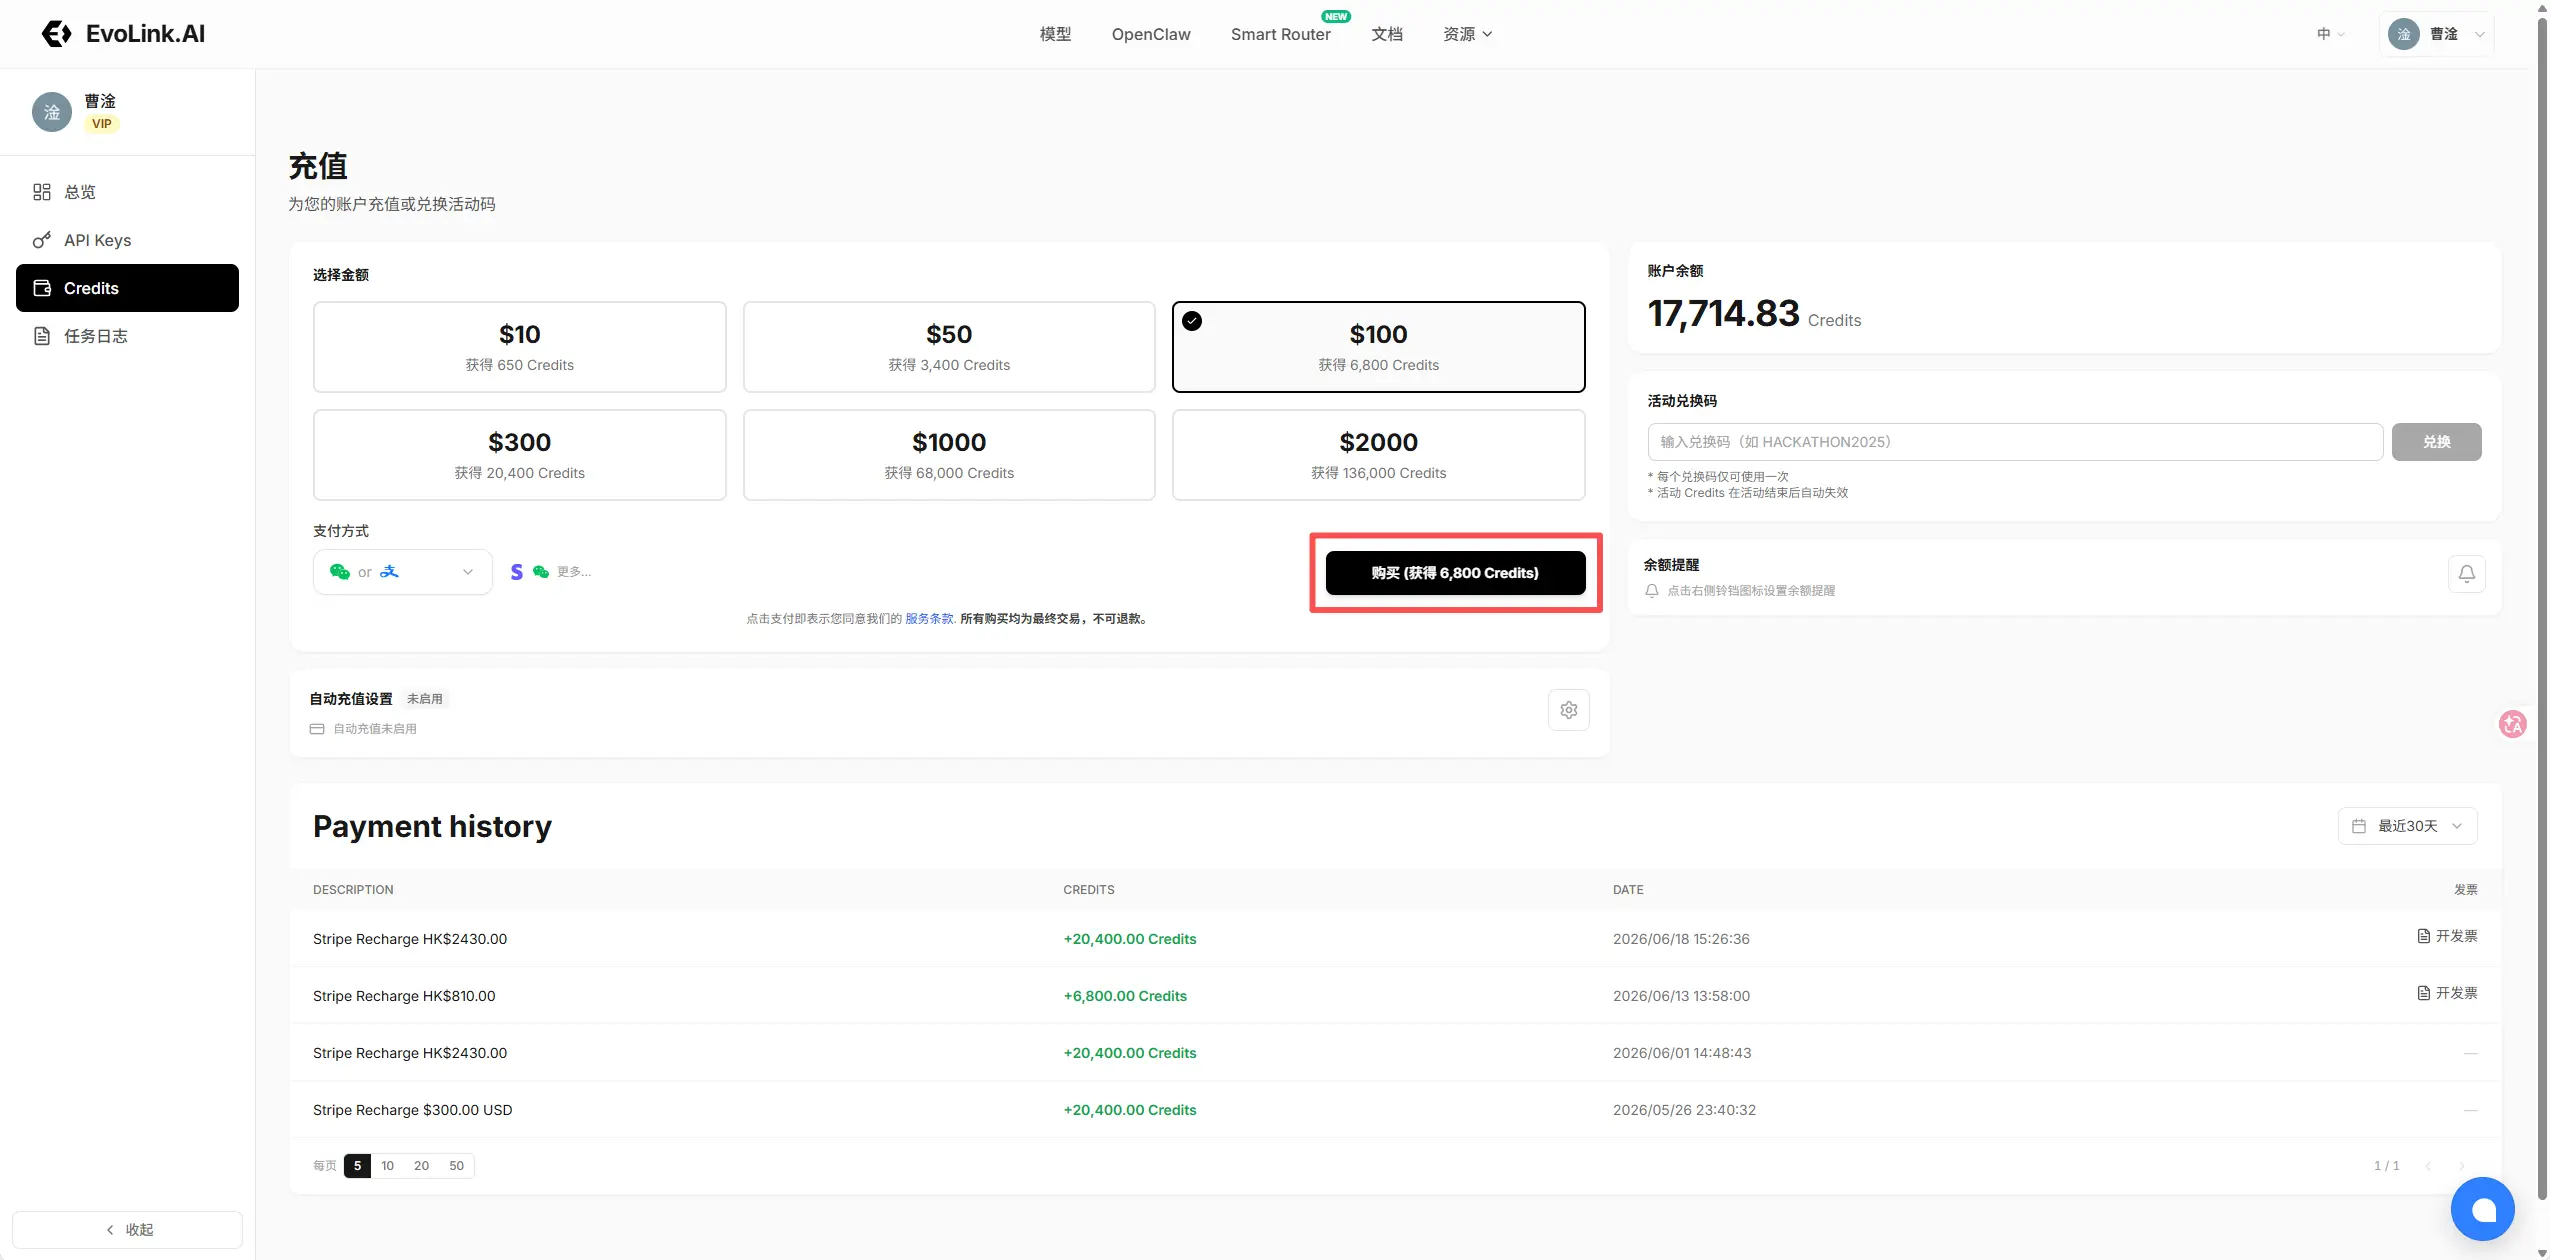The width and height of the screenshot is (2550, 1260).
Task: Click the top-right profile avatar
Action: 2404,34
